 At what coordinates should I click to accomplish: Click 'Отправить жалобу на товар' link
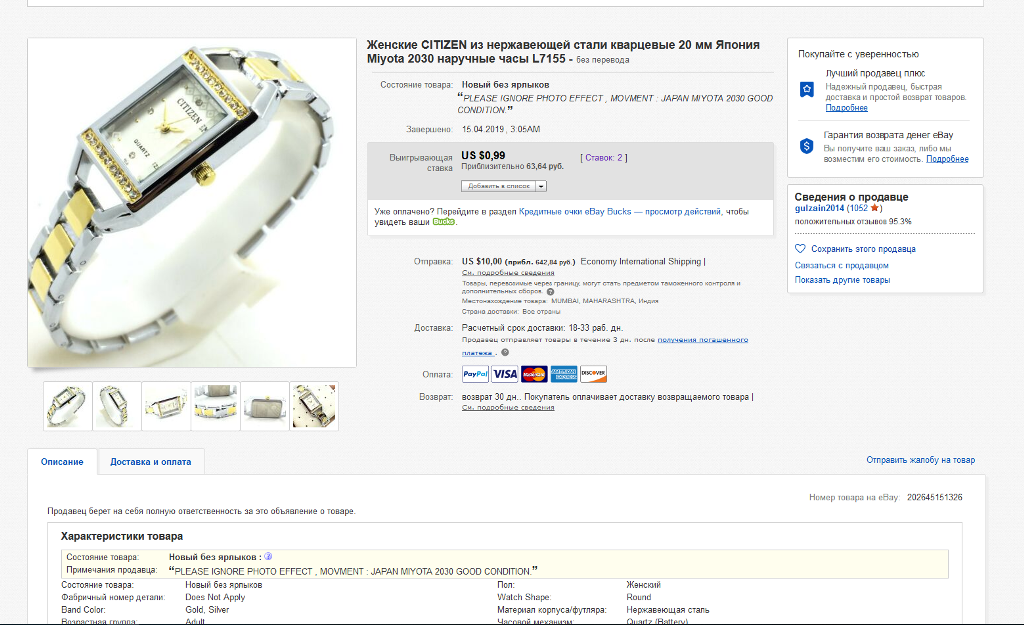point(920,460)
